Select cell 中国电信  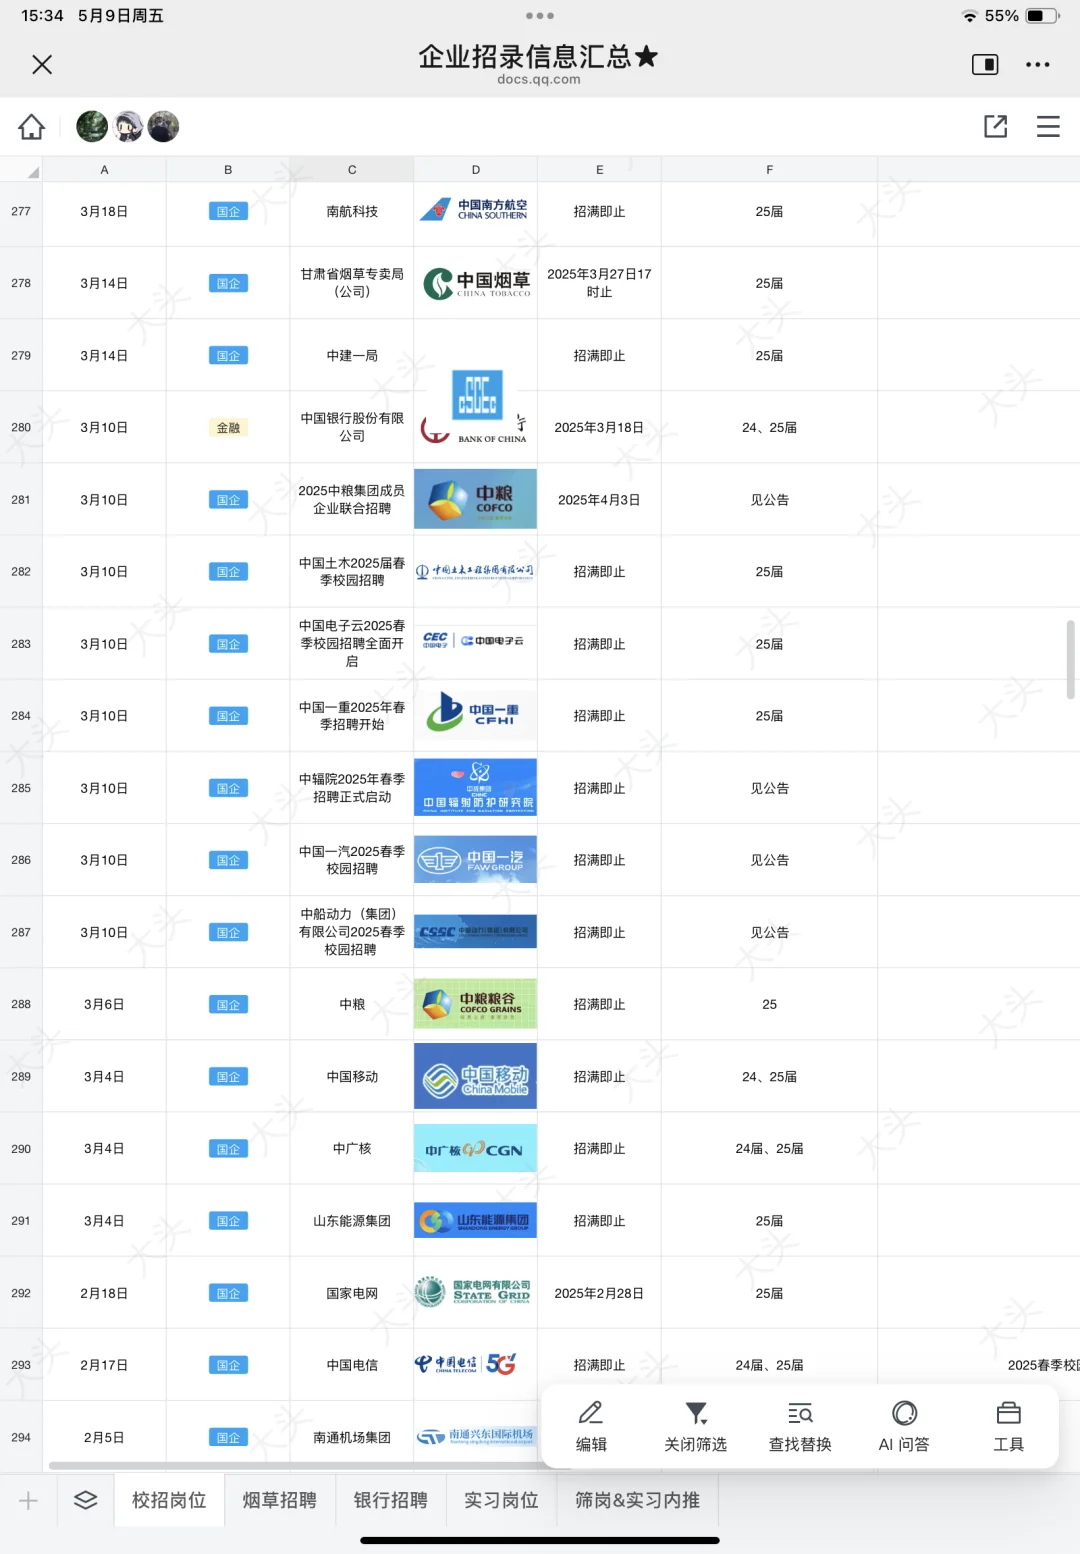pos(352,1365)
